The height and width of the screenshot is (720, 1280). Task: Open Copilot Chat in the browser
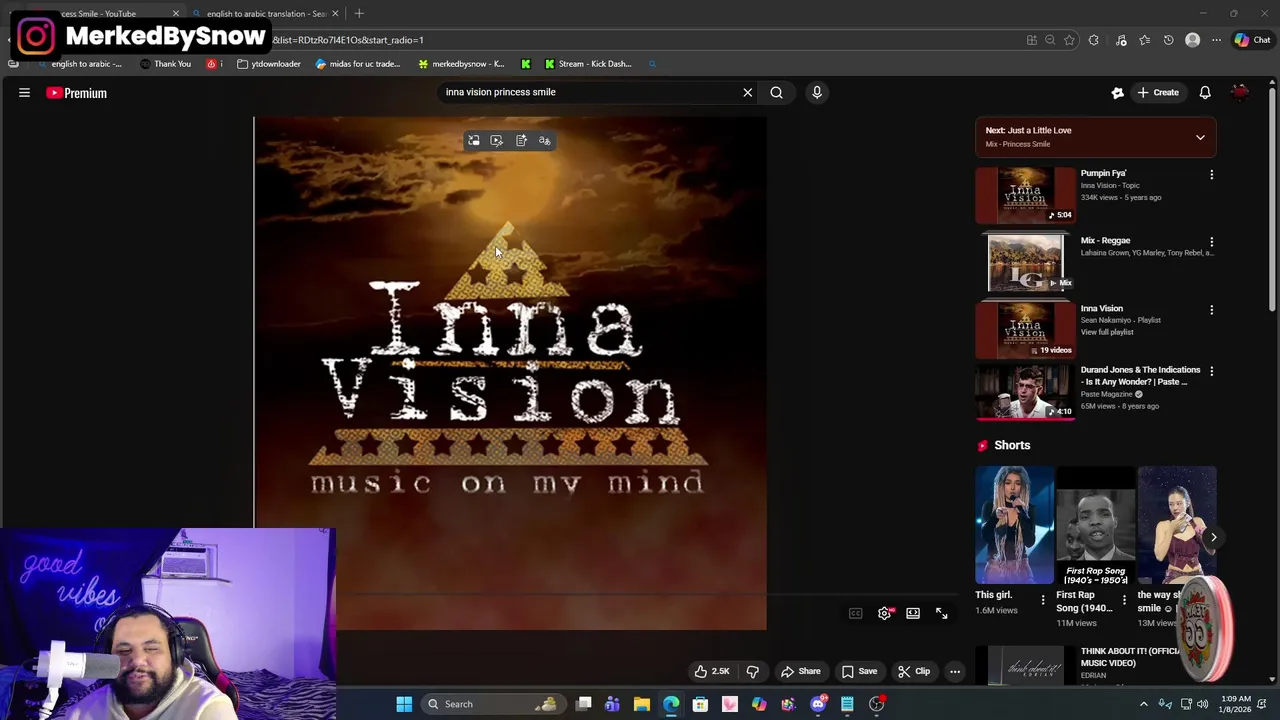tap(1252, 40)
